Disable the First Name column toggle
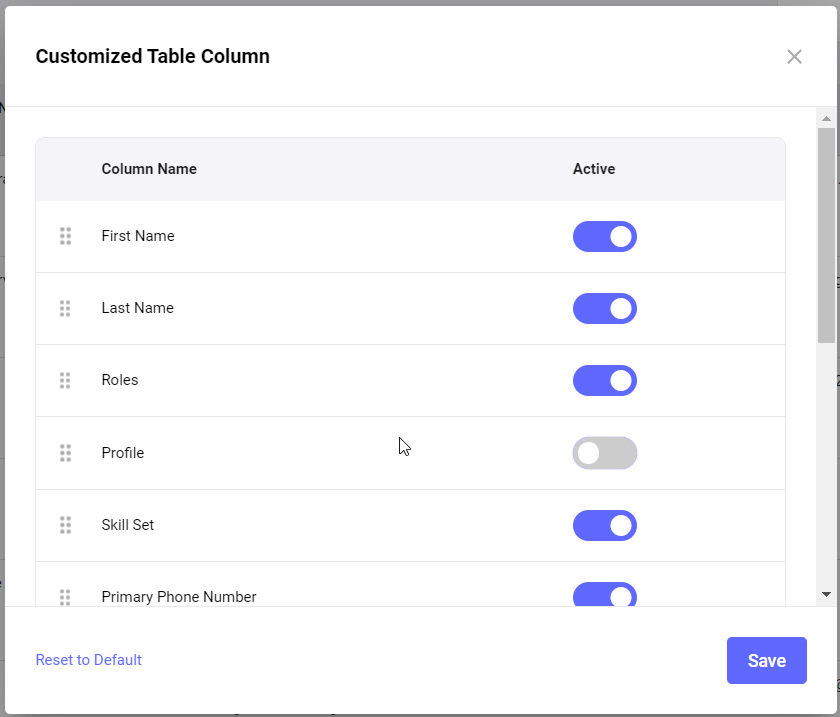The width and height of the screenshot is (840, 717). (605, 236)
